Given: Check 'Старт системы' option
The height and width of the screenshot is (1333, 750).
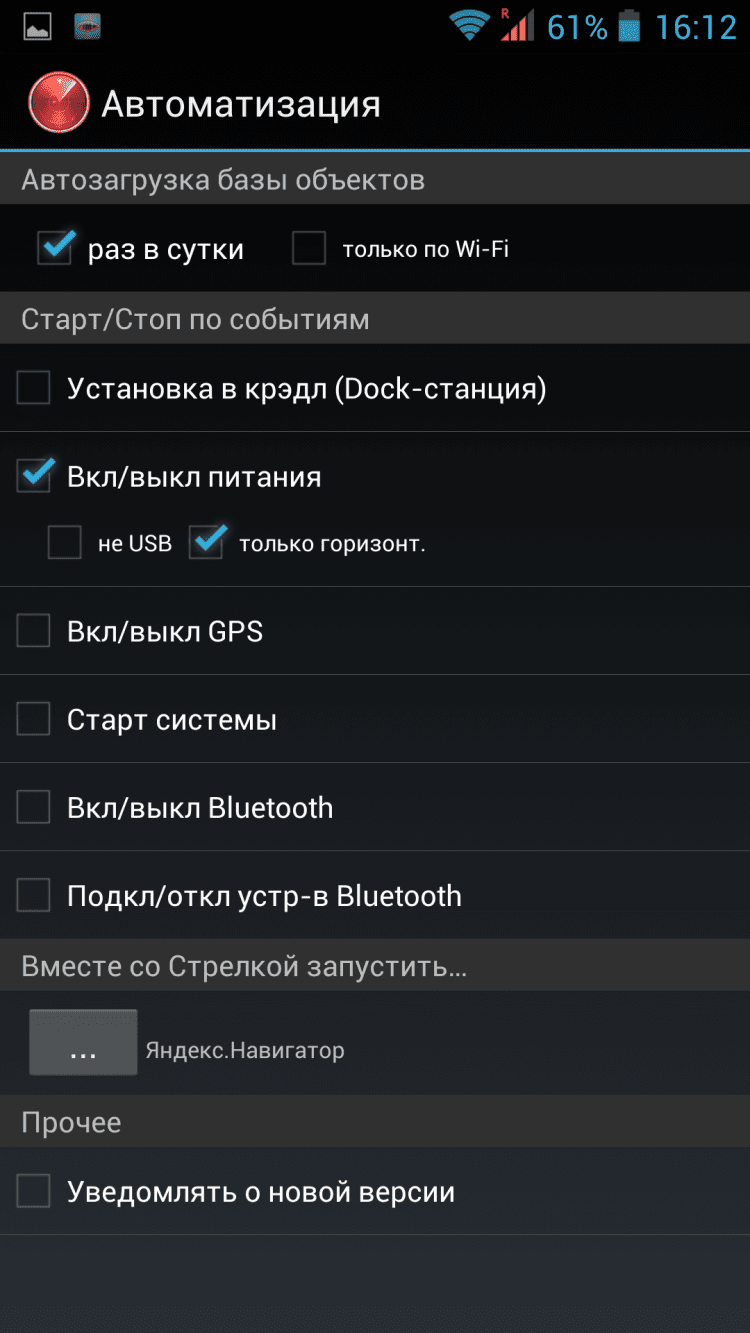Looking at the screenshot, I should (x=34, y=719).
